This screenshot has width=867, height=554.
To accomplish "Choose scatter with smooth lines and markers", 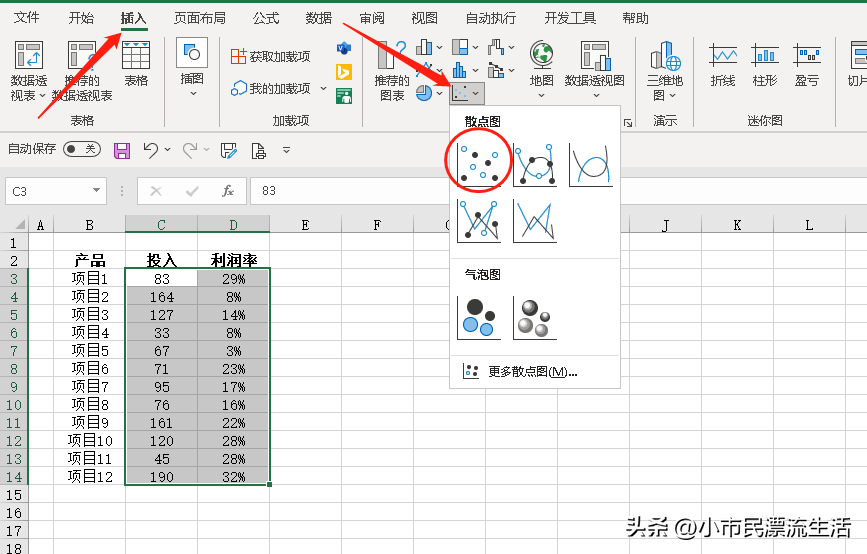I will click(x=535, y=164).
